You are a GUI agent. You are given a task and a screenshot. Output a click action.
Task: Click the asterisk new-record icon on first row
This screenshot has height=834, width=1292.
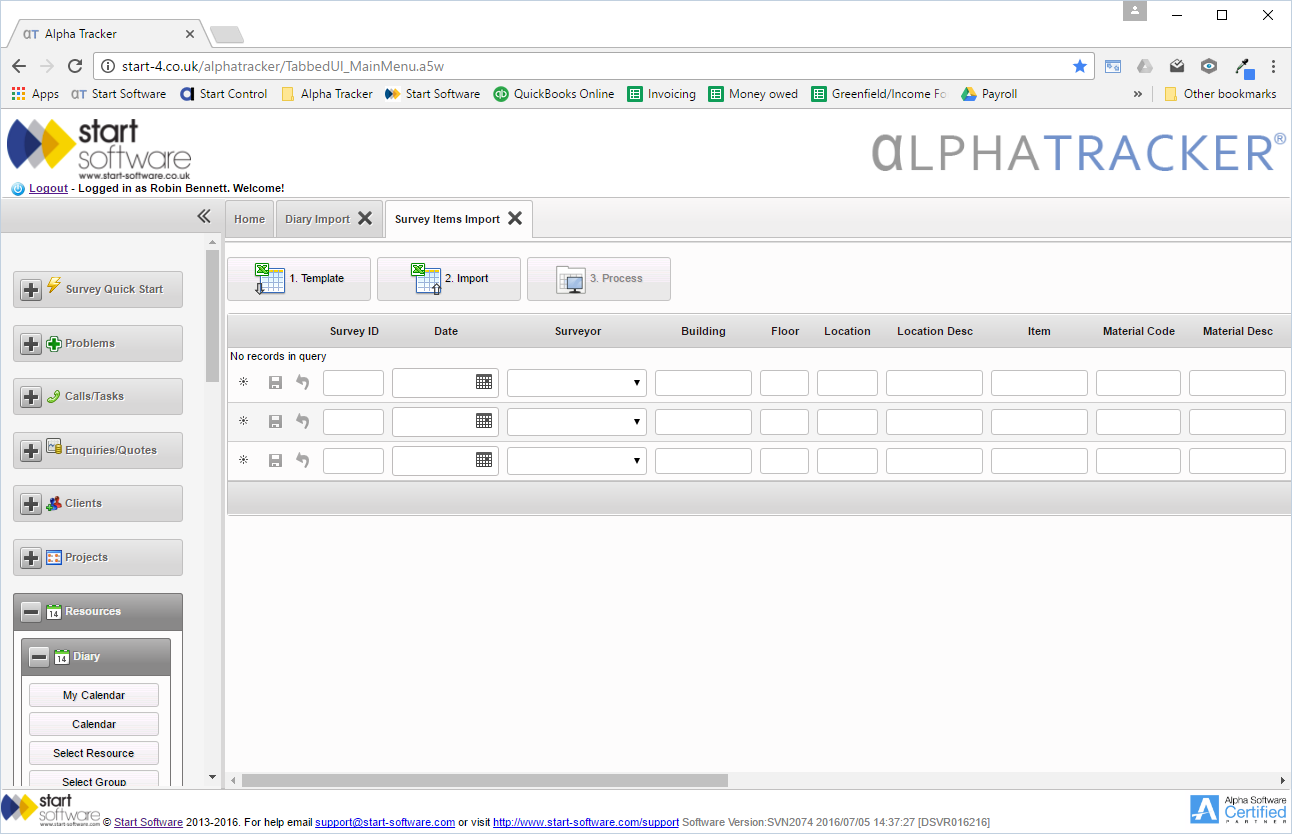(244, 382)
